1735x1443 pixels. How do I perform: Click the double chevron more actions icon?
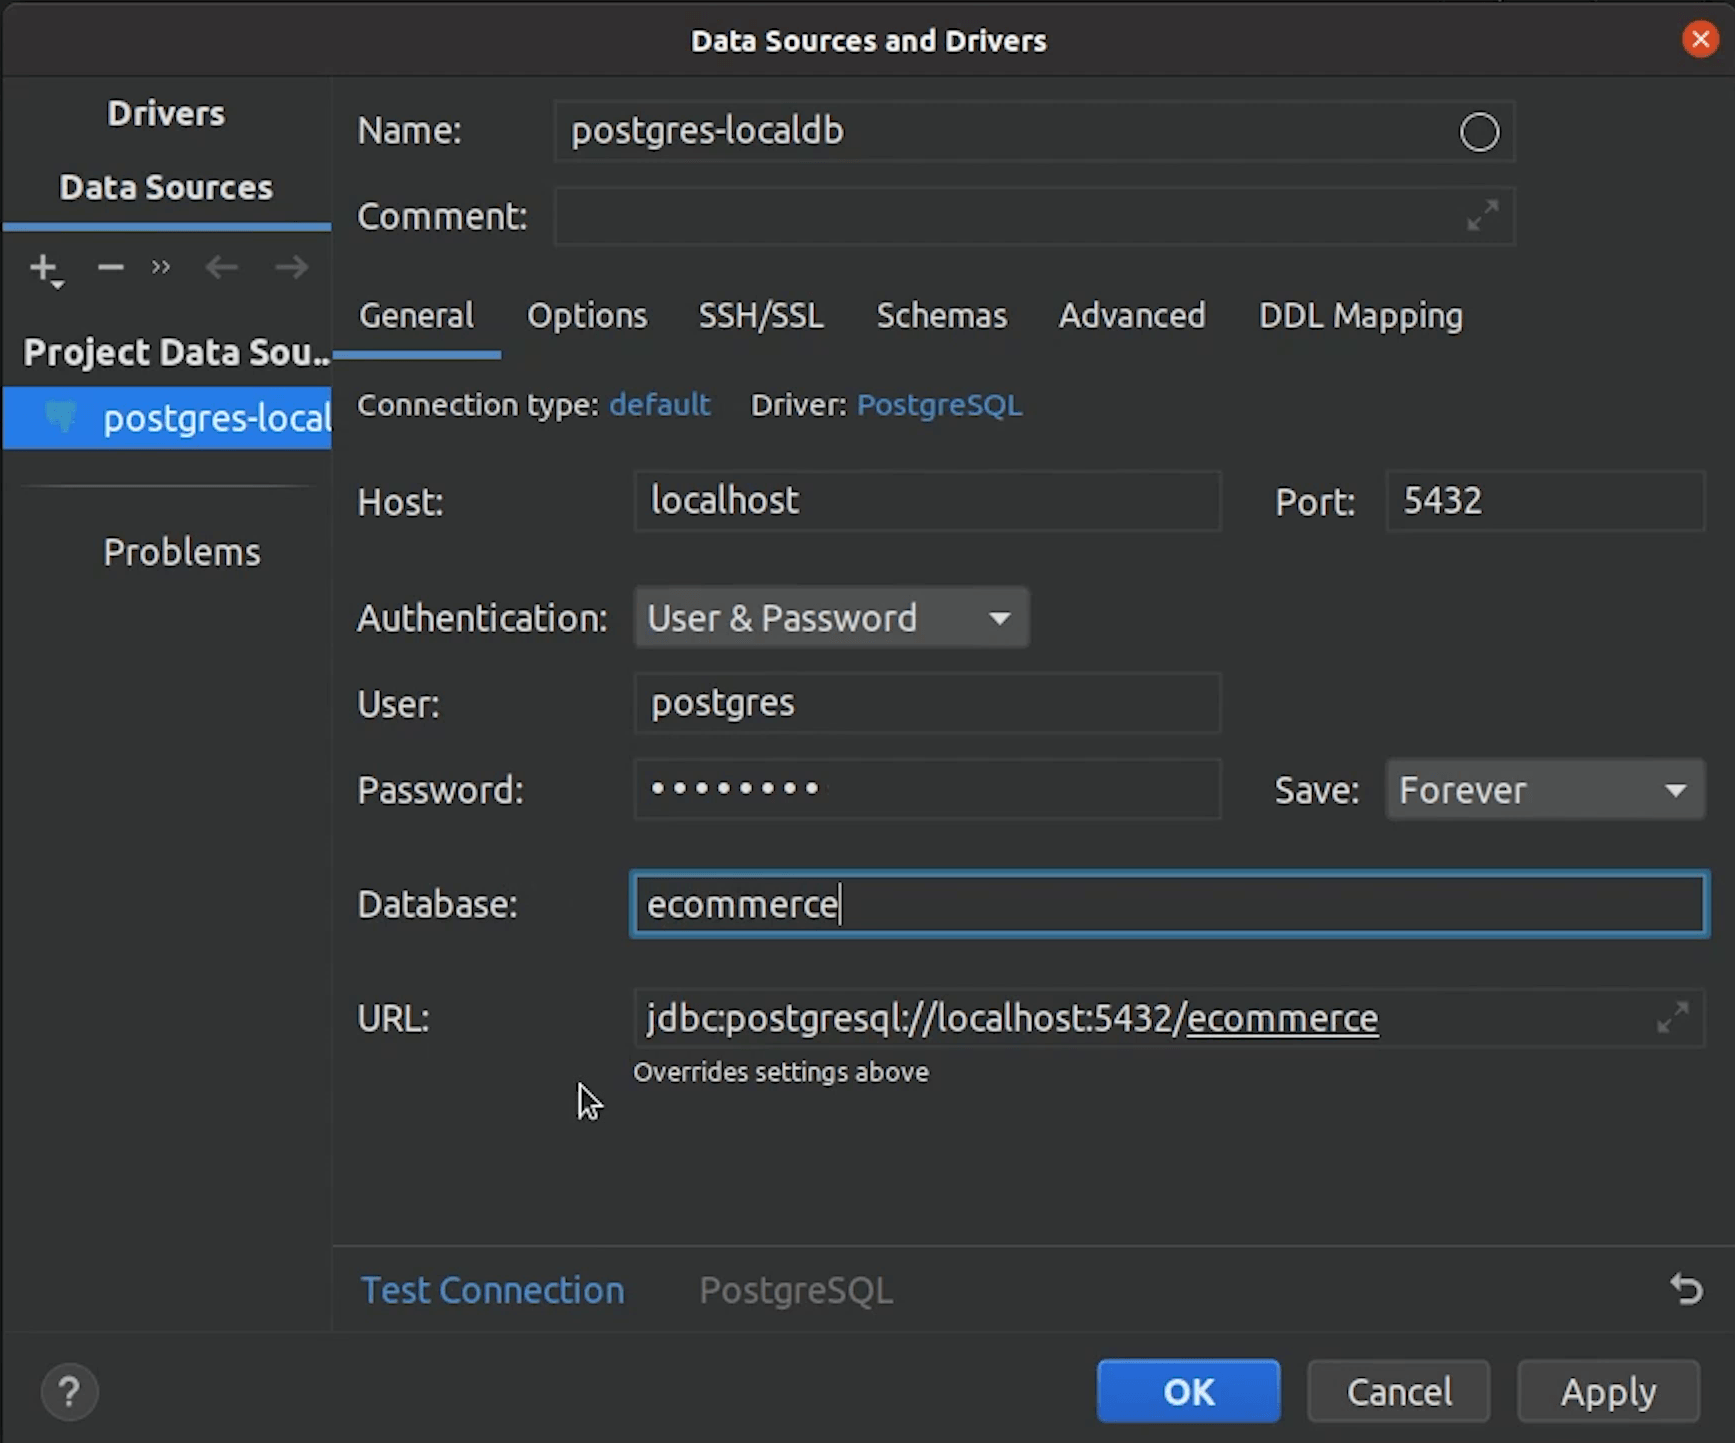click(161, 267)
